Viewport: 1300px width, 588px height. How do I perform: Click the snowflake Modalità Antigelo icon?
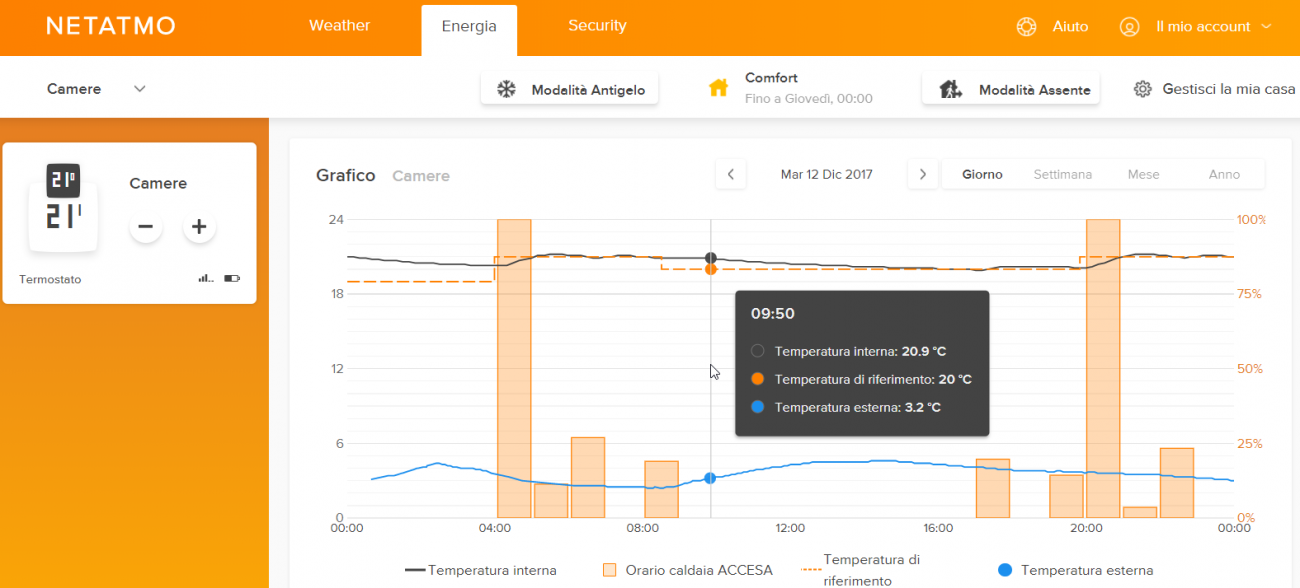point(507,90)
